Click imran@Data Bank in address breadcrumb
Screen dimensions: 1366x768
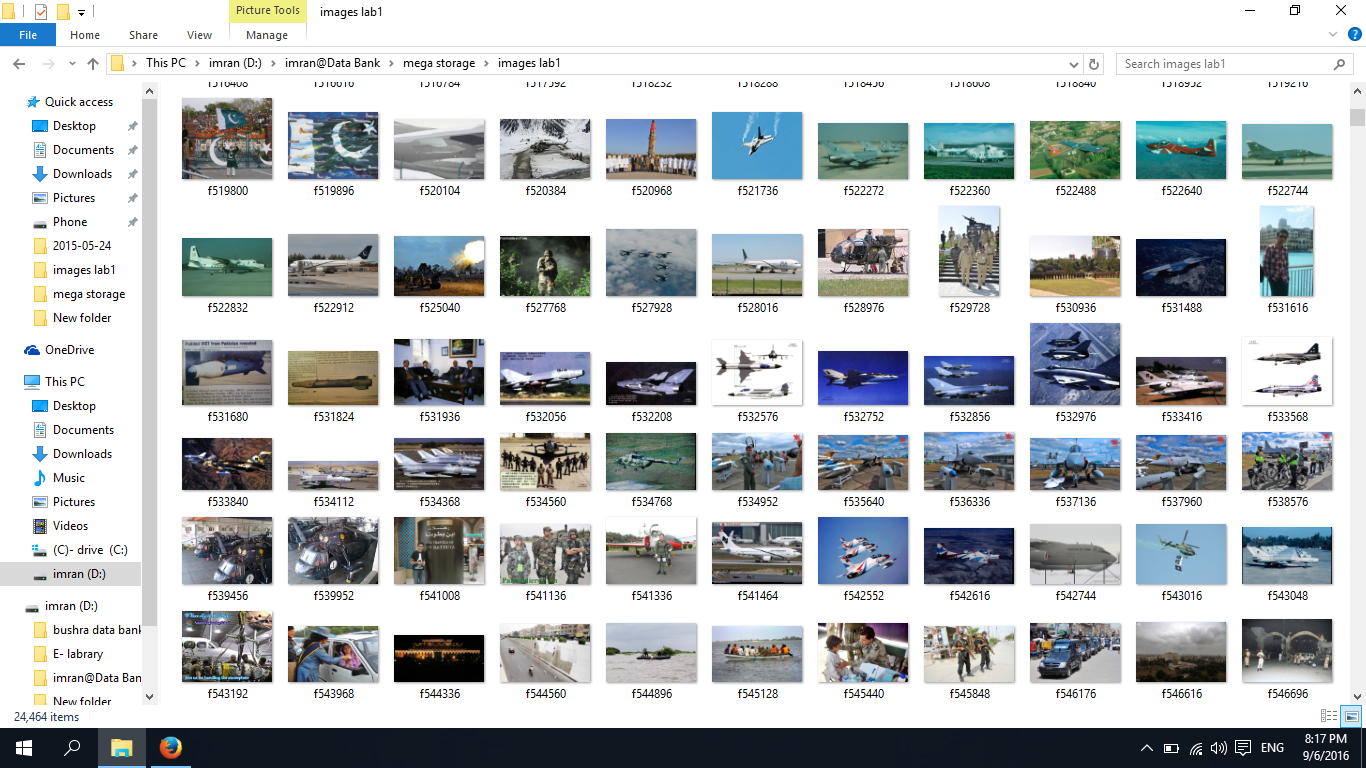pos(333,63)
